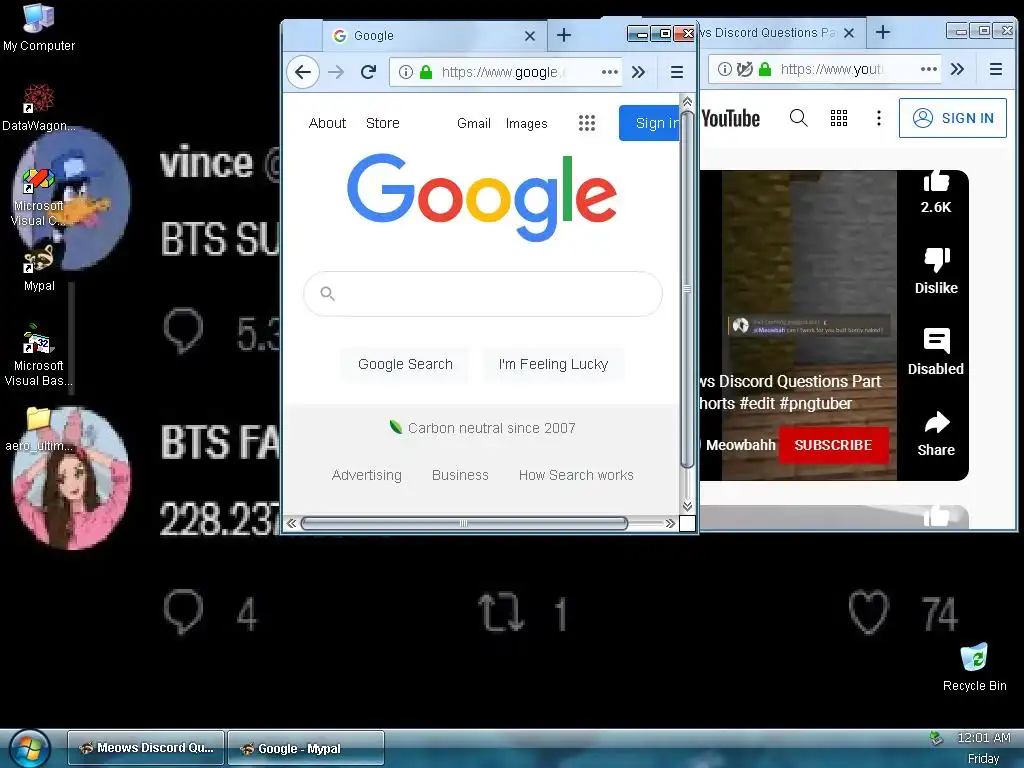This screenshot has height=768, width=1024.
Task: Open the hamburger menu in YouTube window
Action: (x=996, y=69)
